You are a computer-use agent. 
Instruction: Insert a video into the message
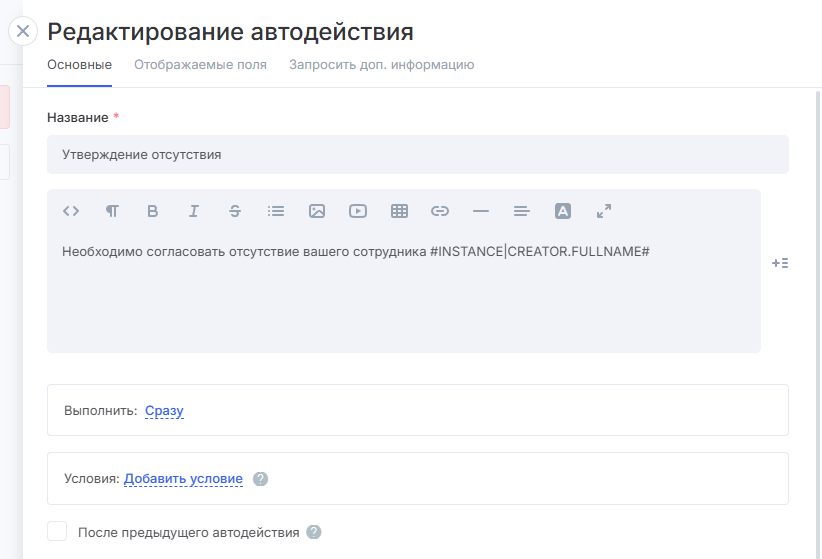coord(358,211)
